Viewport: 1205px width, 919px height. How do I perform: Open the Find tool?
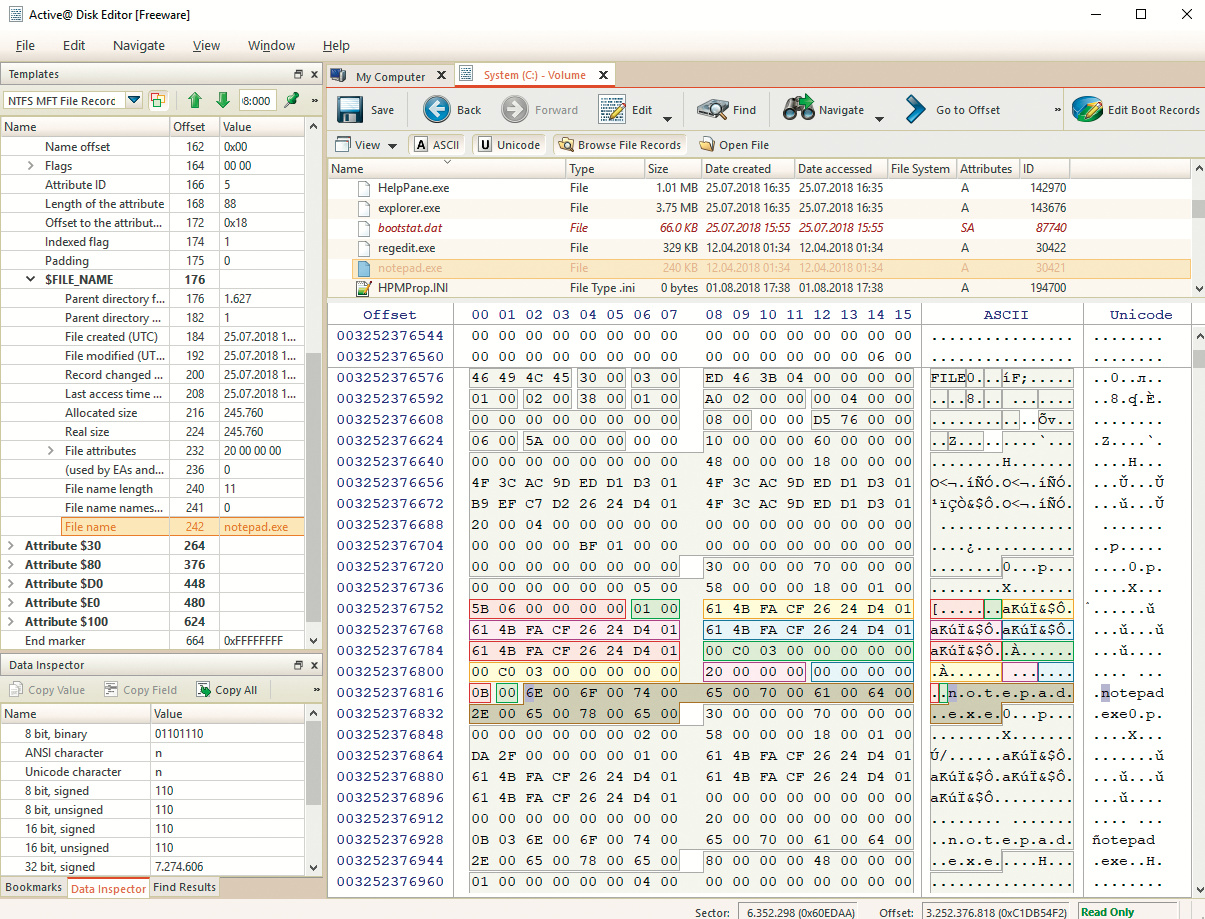point(712,110)
